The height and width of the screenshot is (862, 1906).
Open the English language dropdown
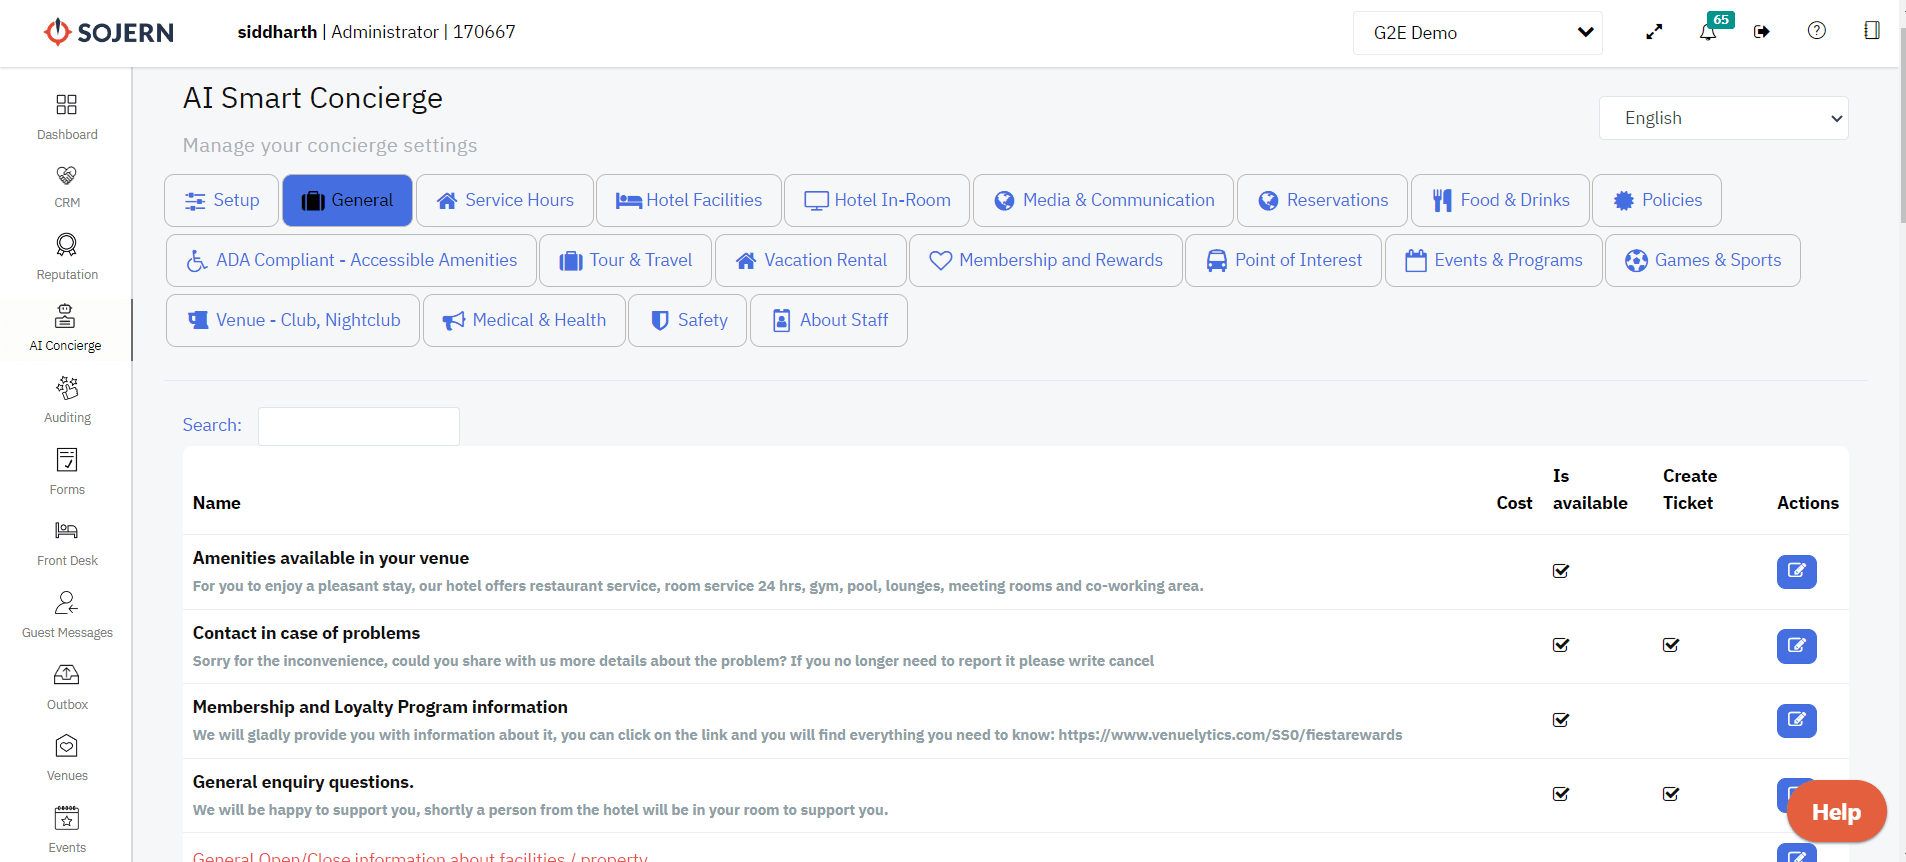coord(1723,118)
